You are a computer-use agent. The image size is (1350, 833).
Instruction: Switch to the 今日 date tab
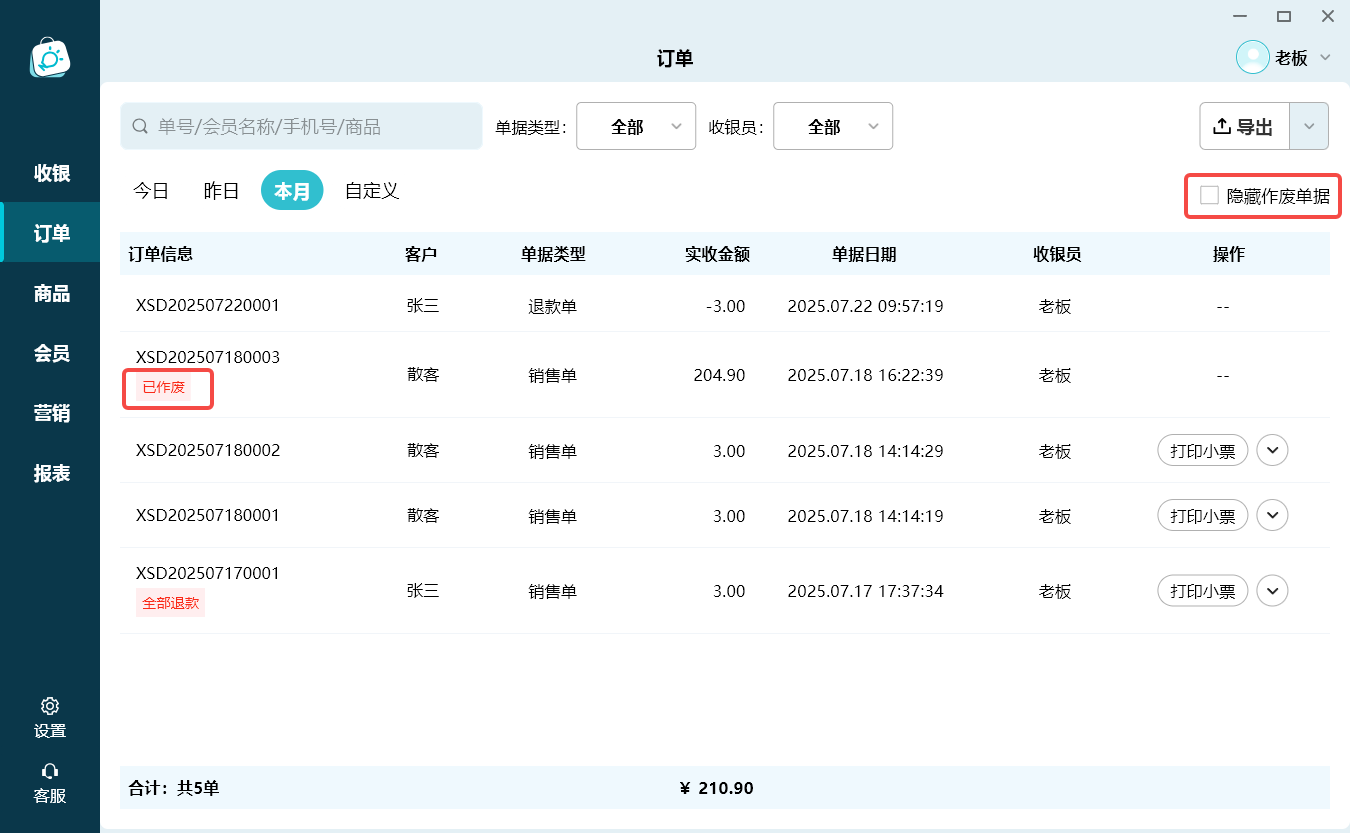(x=151, y=190)
